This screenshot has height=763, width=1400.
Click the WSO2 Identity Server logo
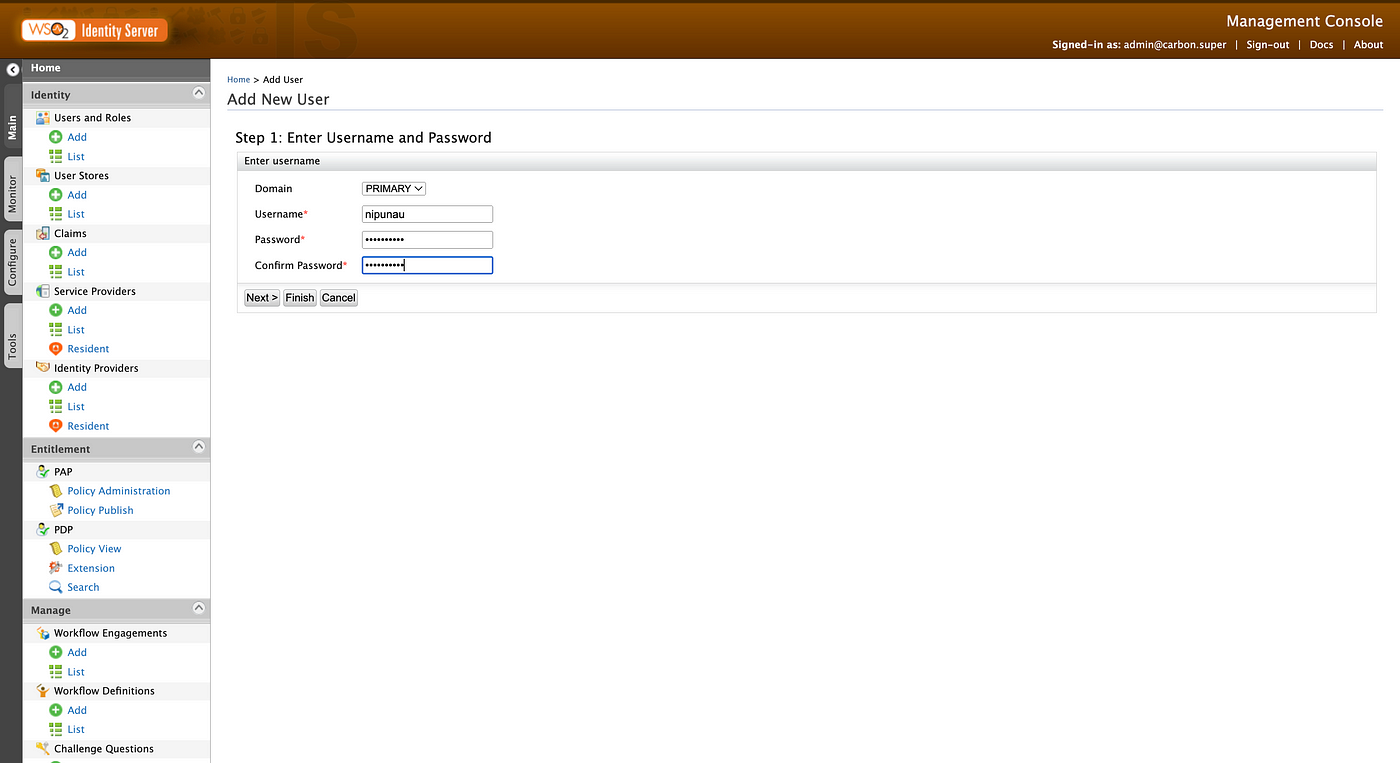[94, 30]
